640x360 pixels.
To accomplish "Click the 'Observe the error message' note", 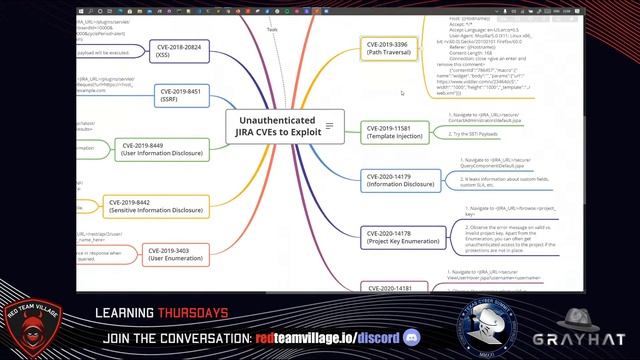I will [510, 239].
